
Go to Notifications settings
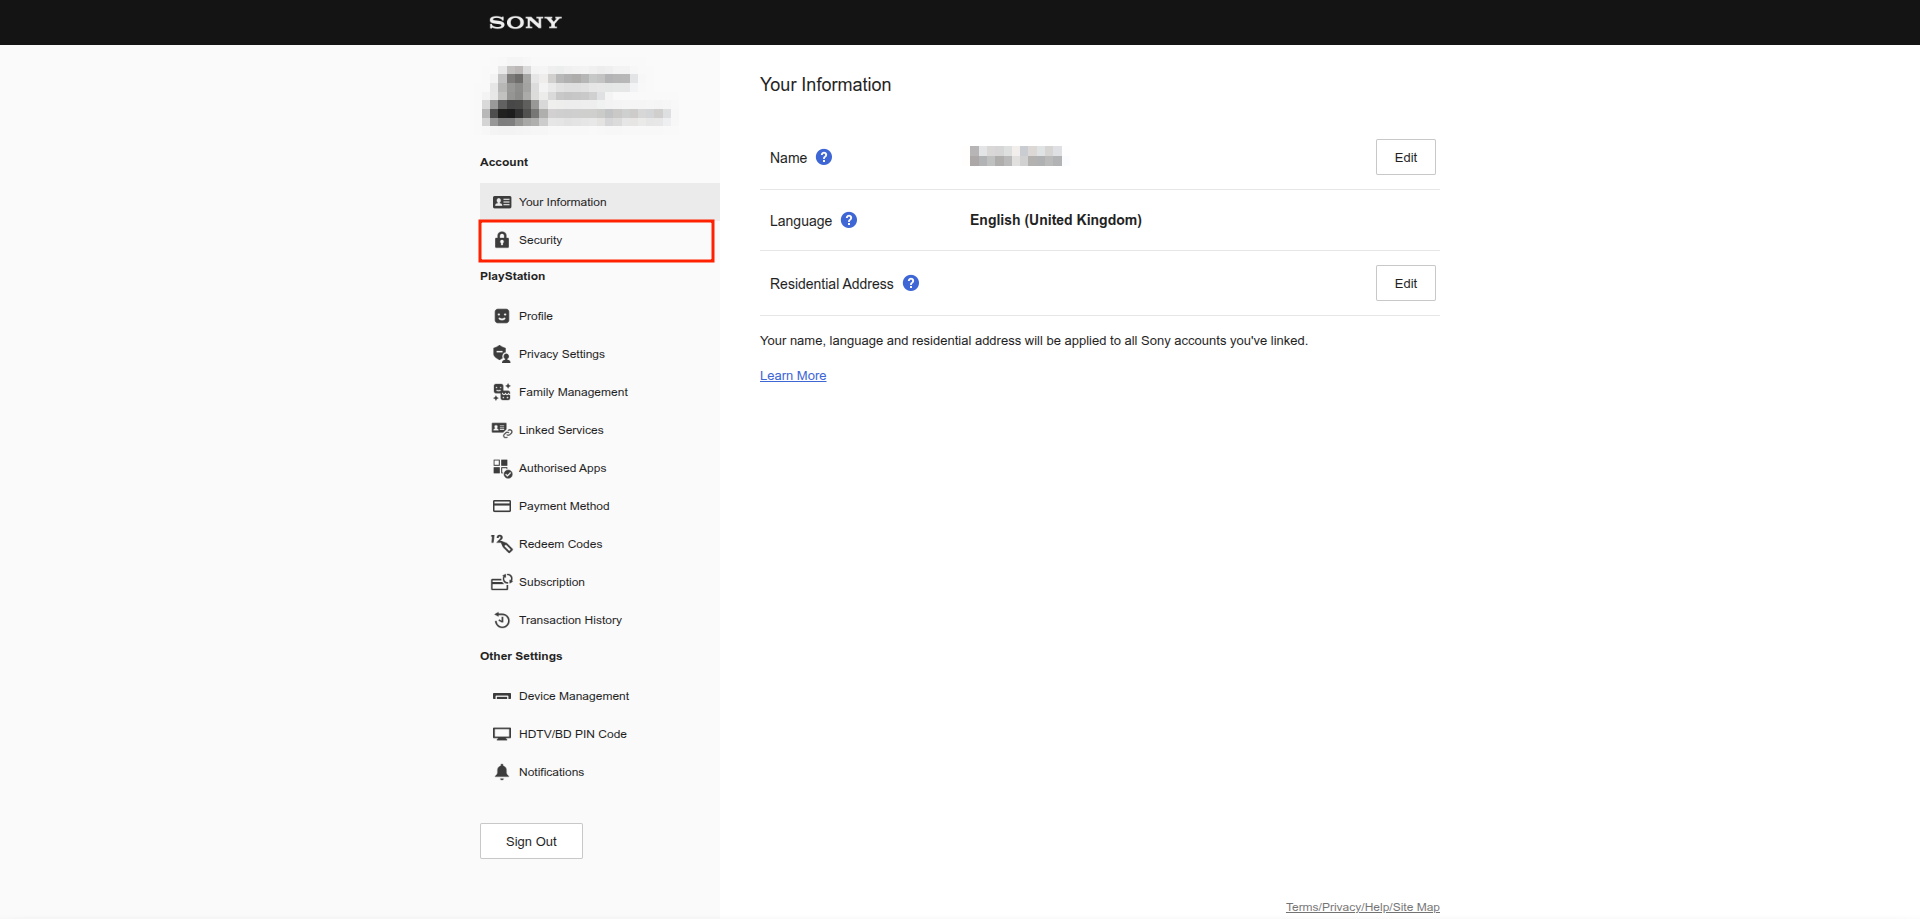pos(600,772)
